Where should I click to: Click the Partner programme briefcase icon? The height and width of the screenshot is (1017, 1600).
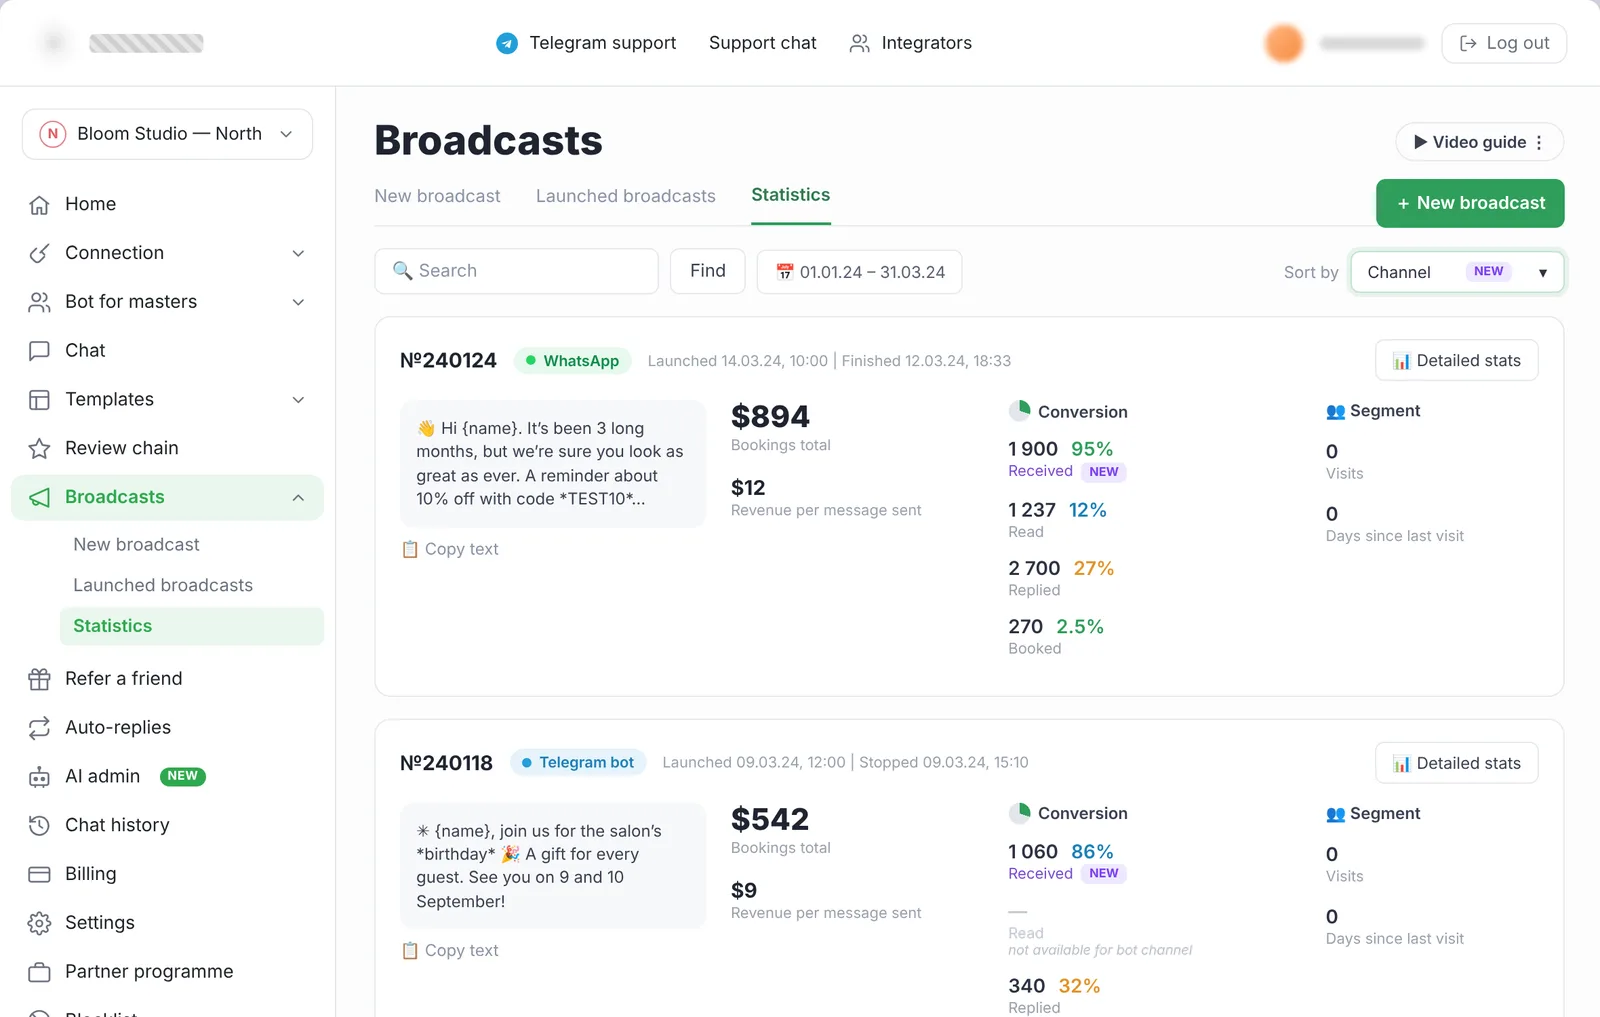point(39,972)
